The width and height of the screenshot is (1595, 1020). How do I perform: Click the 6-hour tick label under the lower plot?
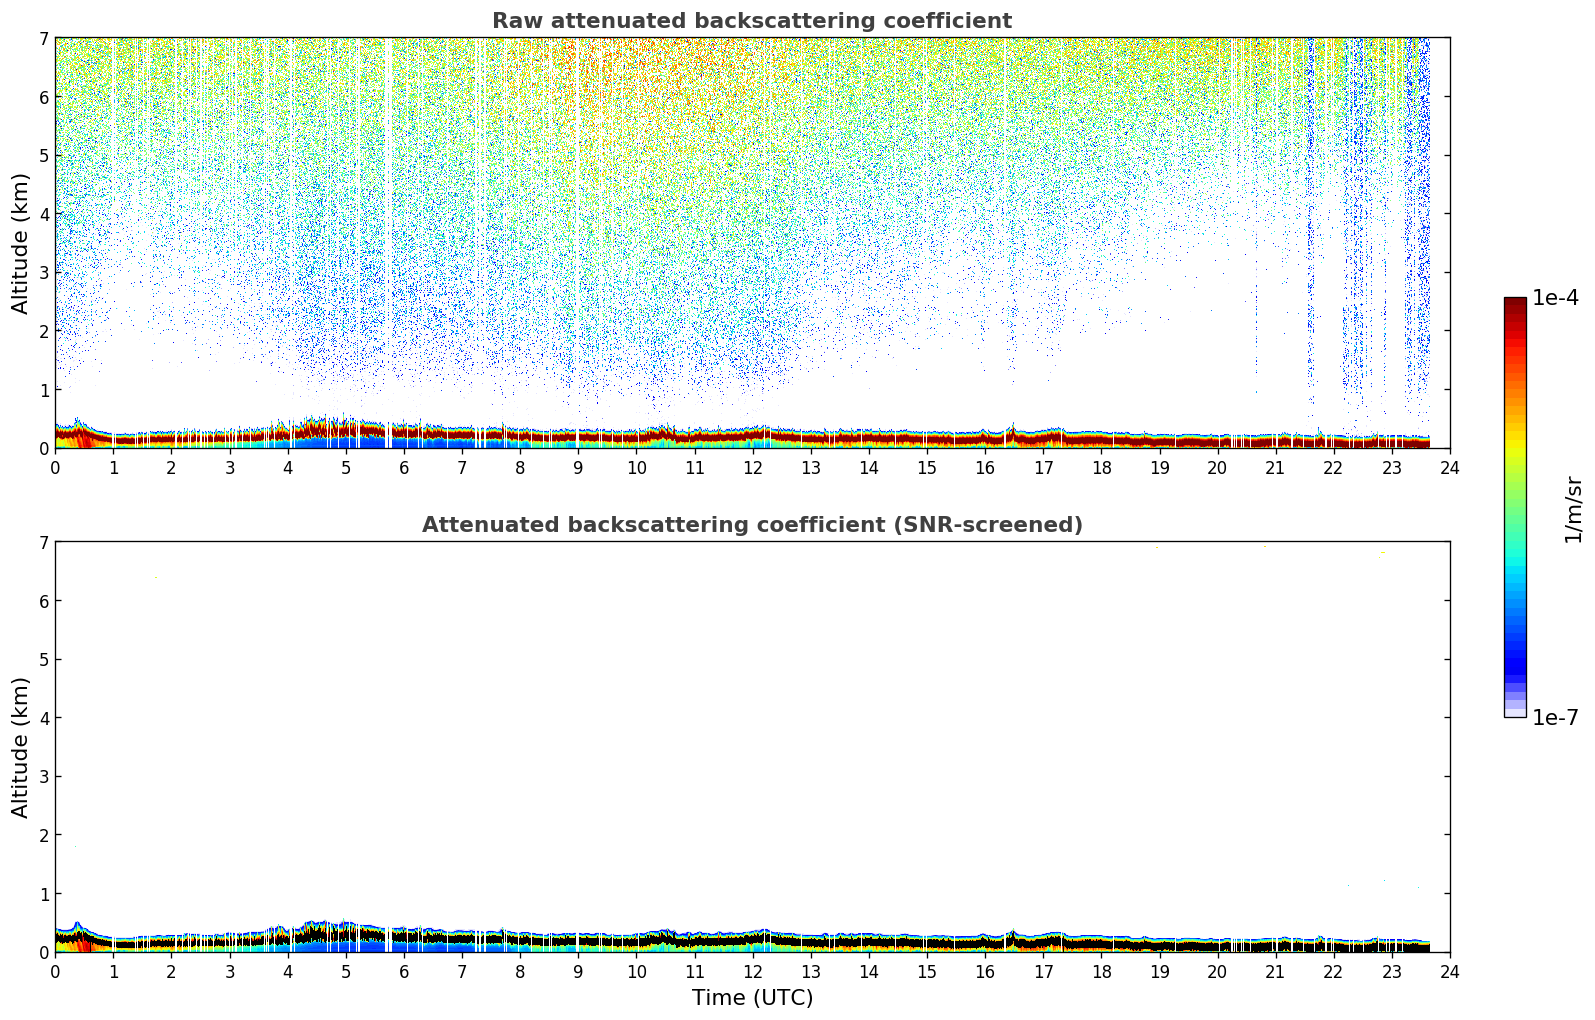pos(404,971)
